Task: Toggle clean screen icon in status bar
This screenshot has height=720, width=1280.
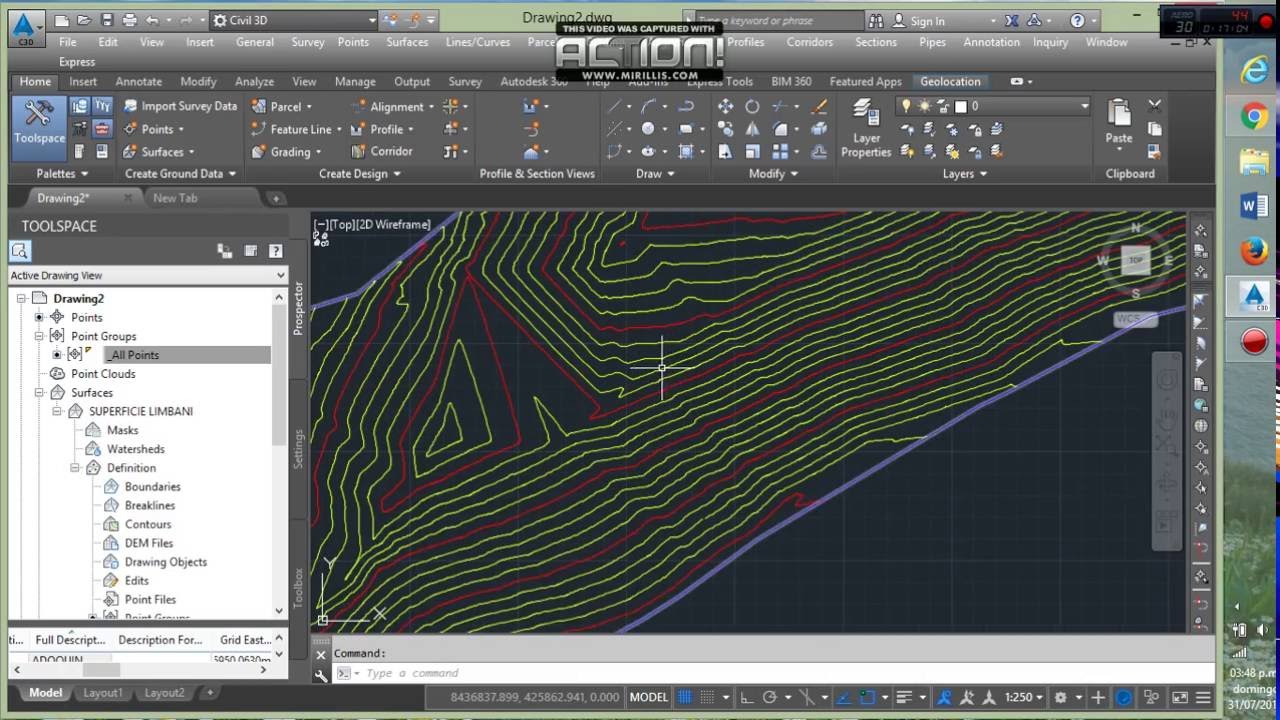Action: click(x=1180, y=698)
